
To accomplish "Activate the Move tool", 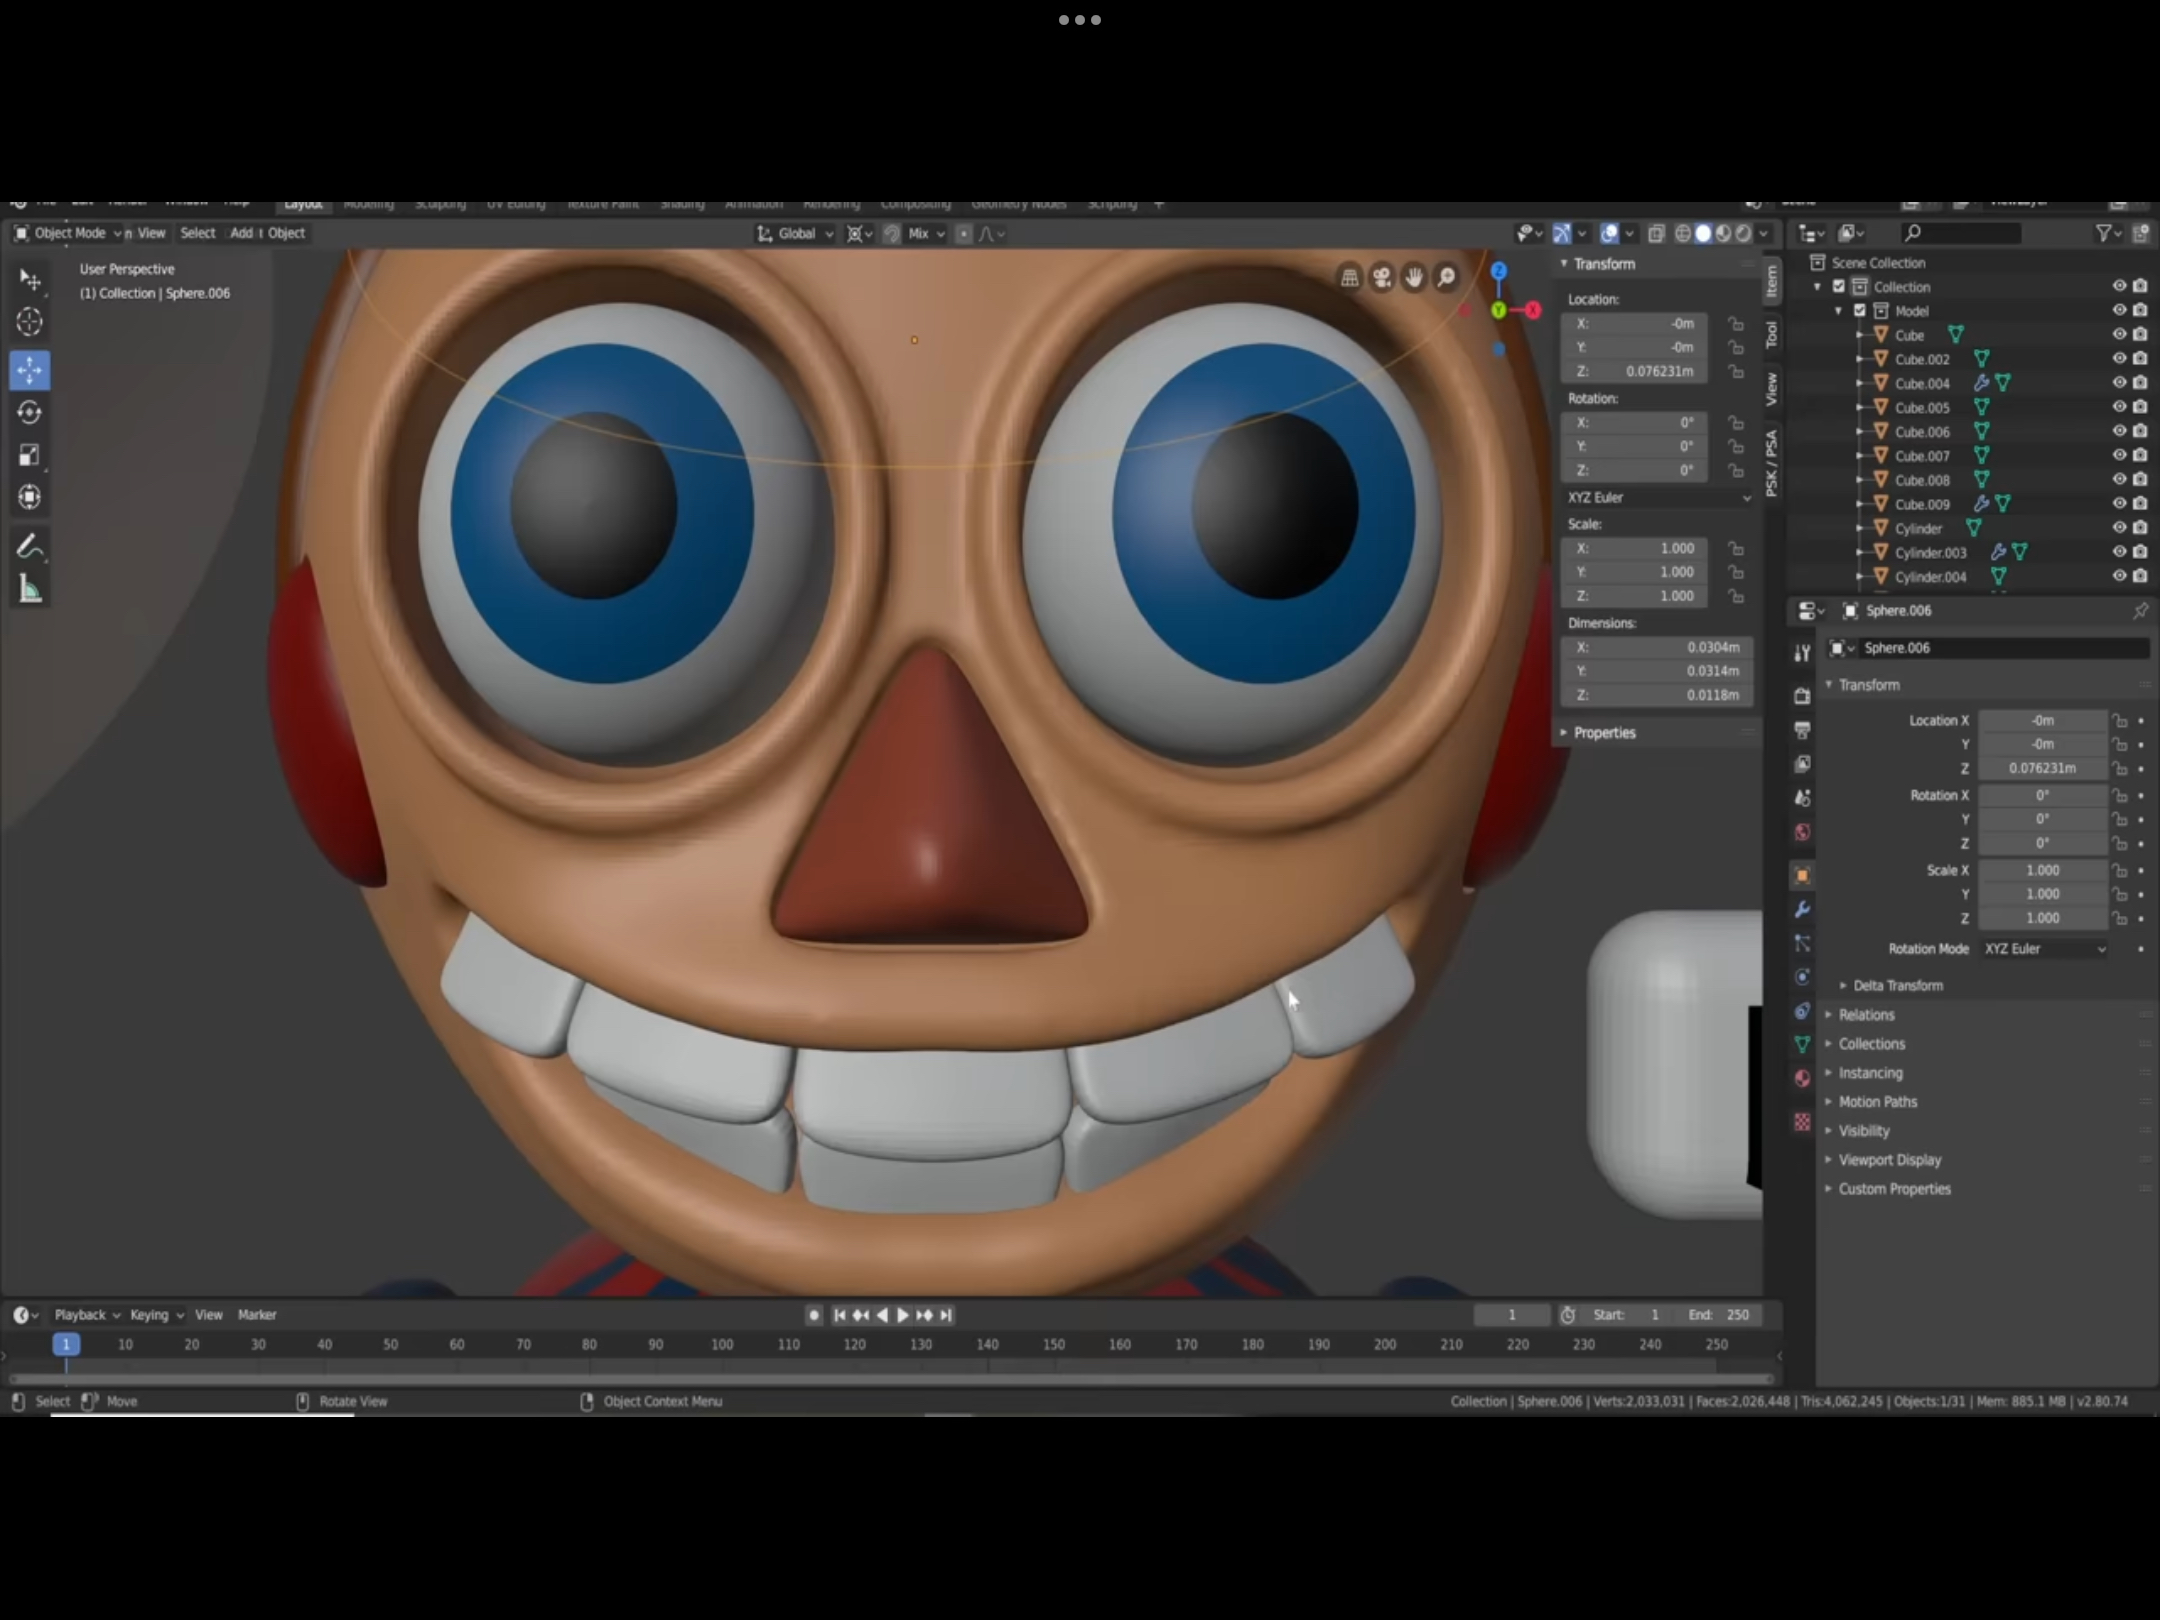I will (30, 370).
